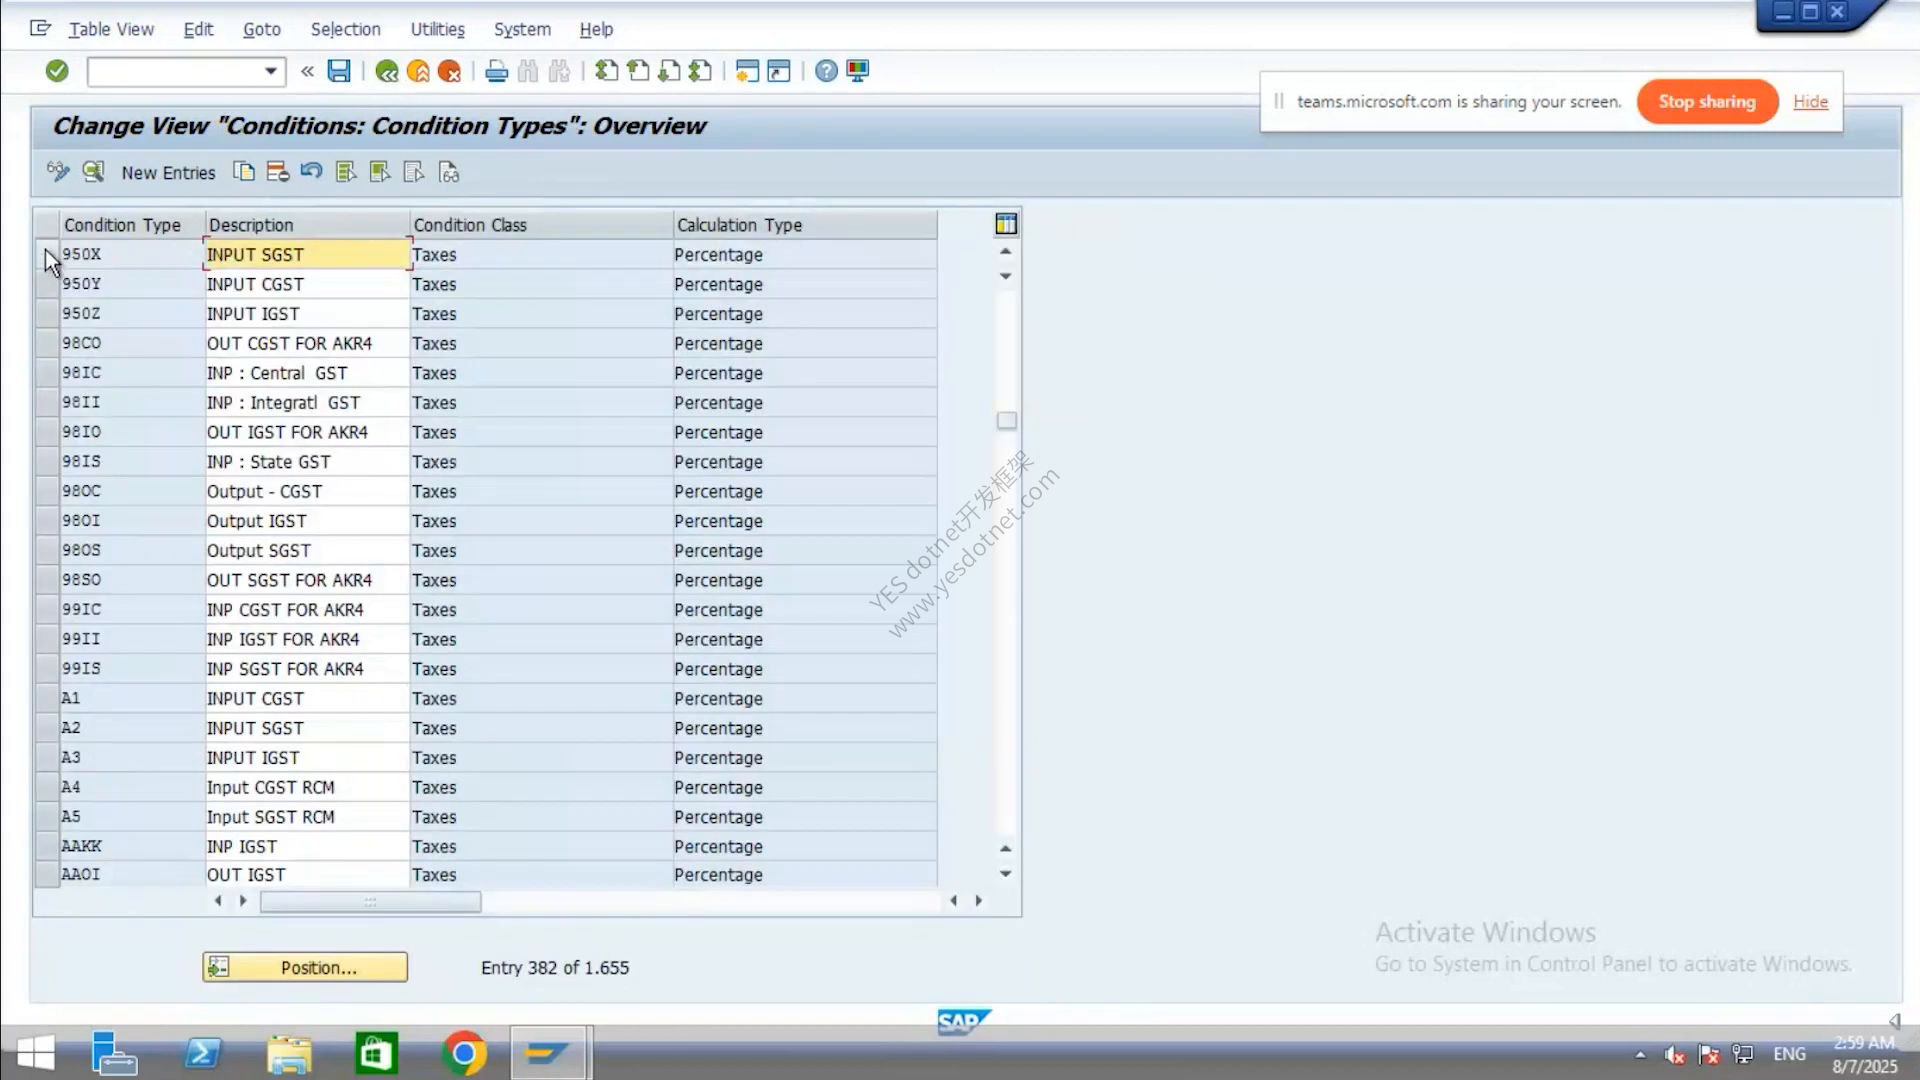
Task: Open the Help question mark icon
Action: point(826,71)
